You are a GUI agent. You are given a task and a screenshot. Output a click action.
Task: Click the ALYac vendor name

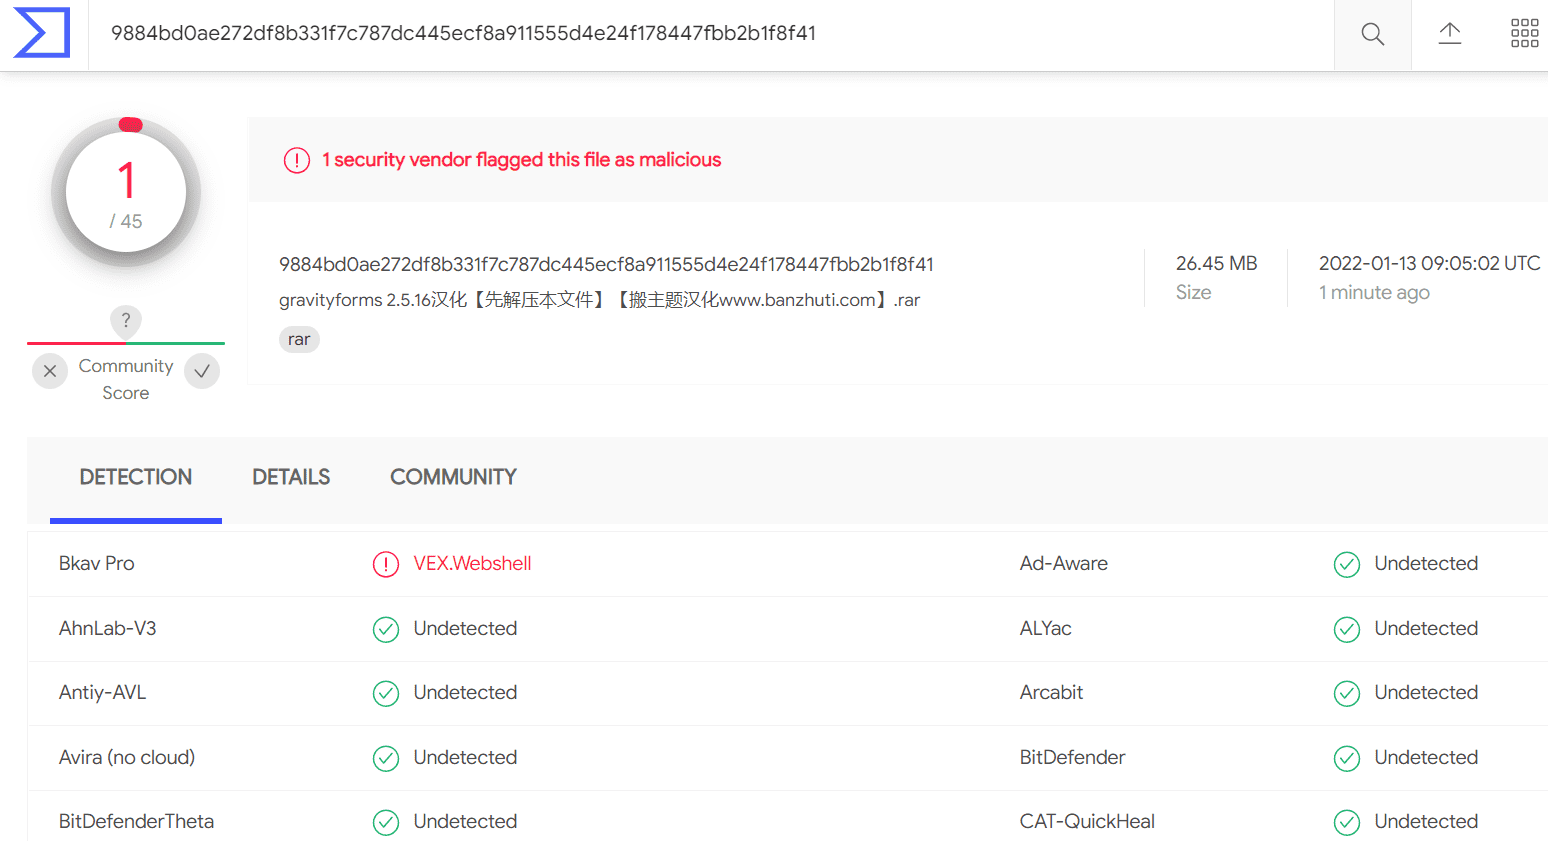tap(1046, 628)
